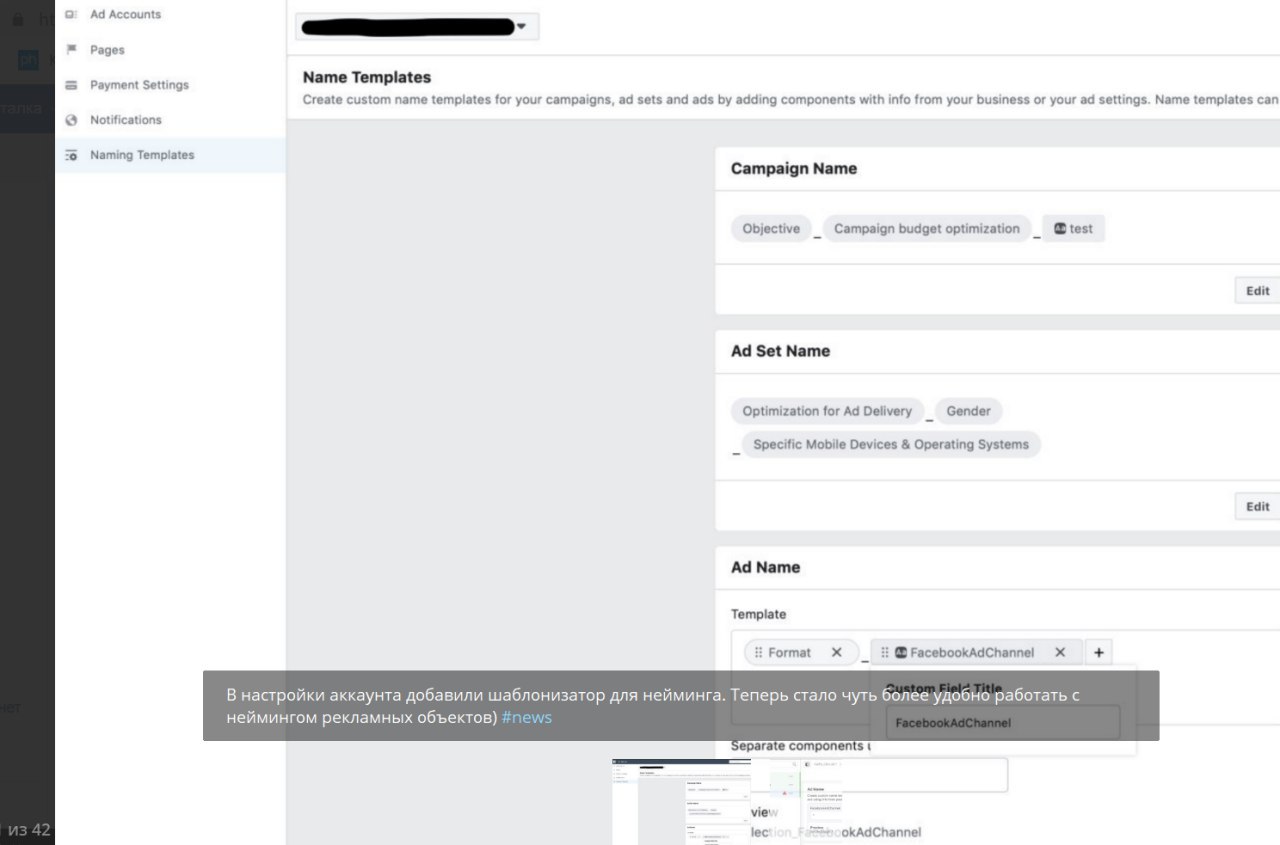Click the Ad Accounts sidebar icon
The width and height of the screenshot is (1280, 845).
click(x=71, y=15)
